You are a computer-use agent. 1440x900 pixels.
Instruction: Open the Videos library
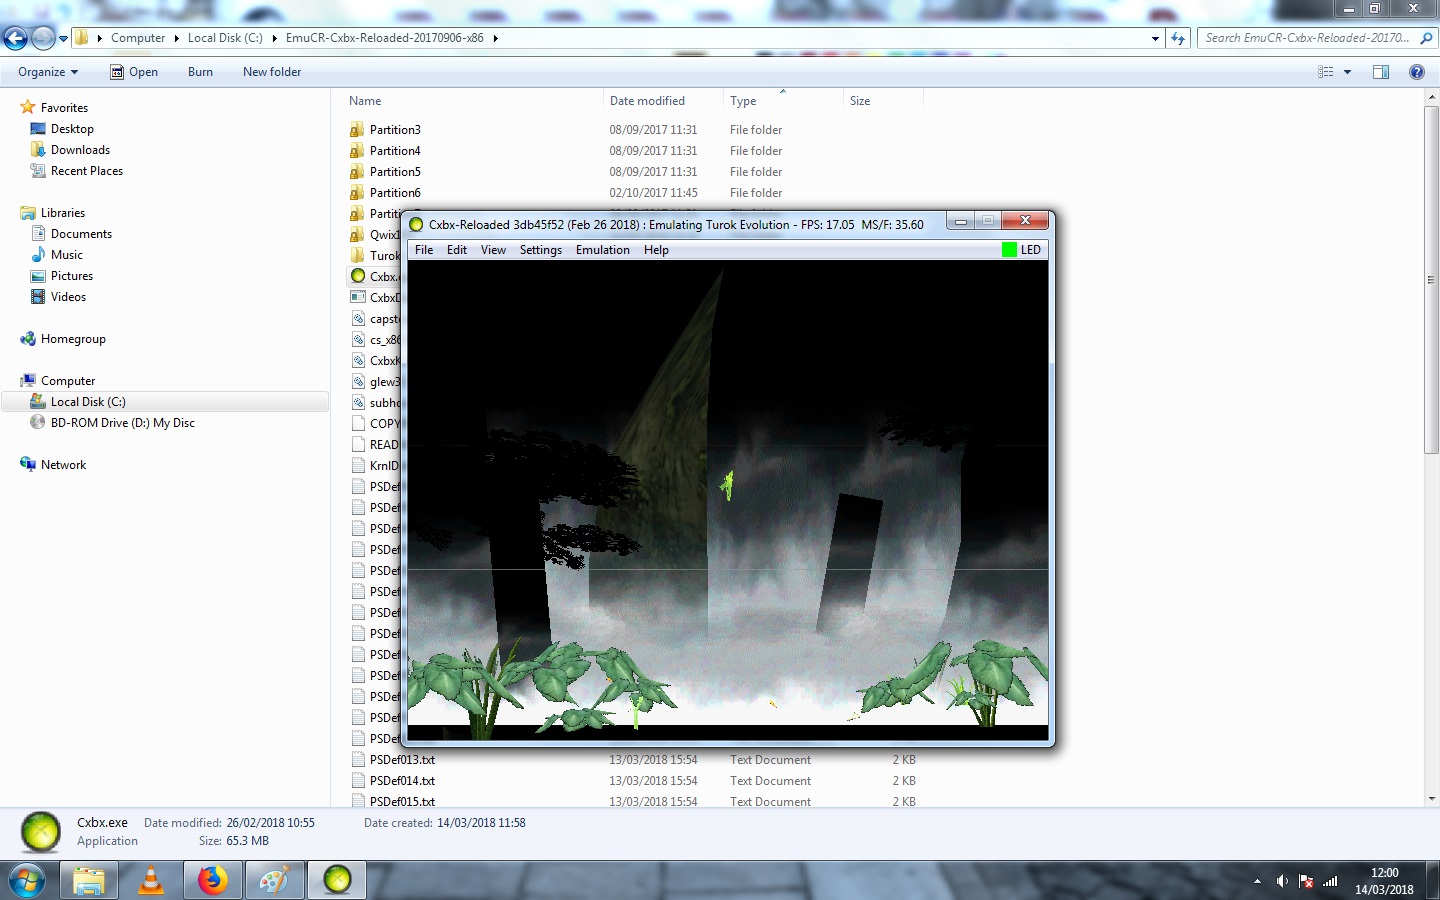68,297
